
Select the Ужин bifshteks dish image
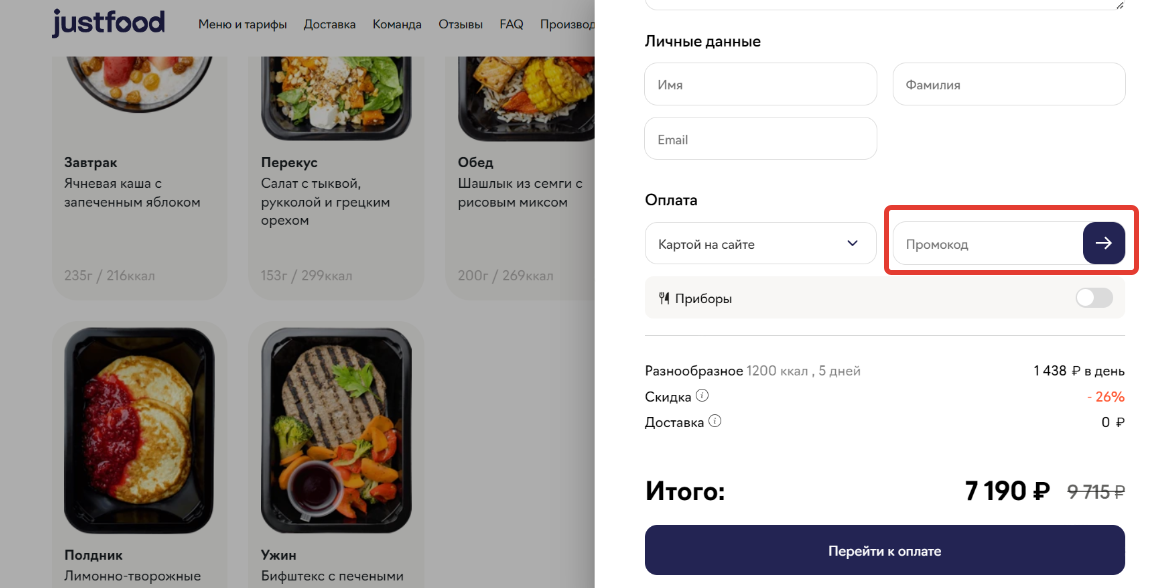(336, 430)
